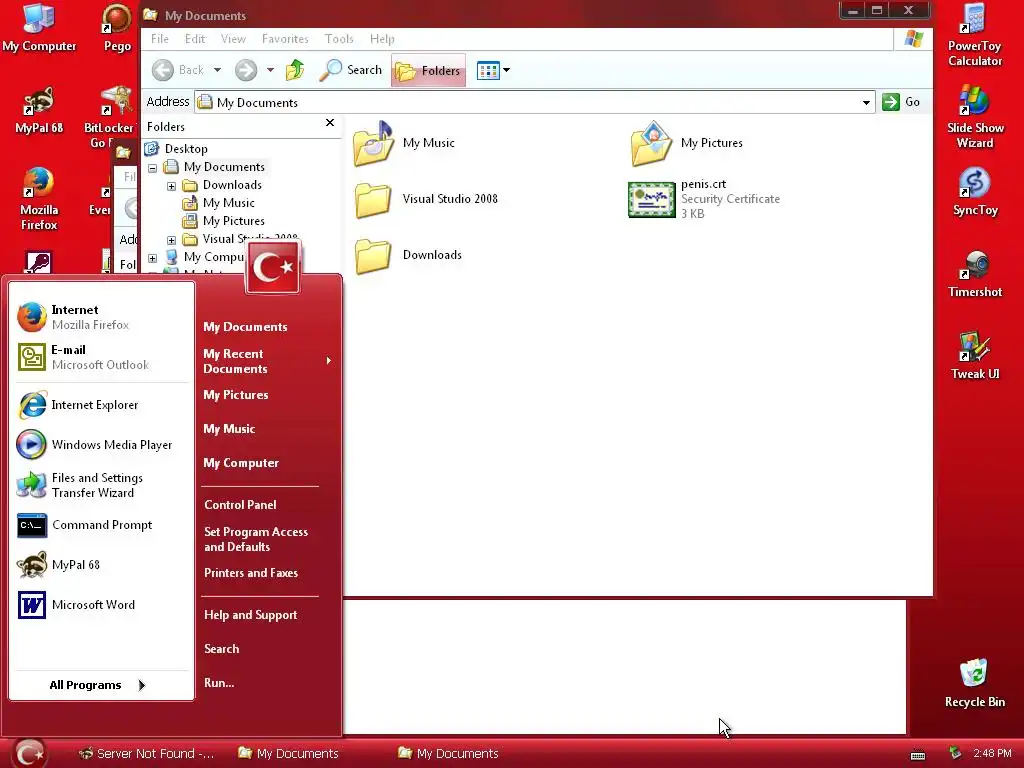Open My Music folder in file pane

click(x=404, y=143)
